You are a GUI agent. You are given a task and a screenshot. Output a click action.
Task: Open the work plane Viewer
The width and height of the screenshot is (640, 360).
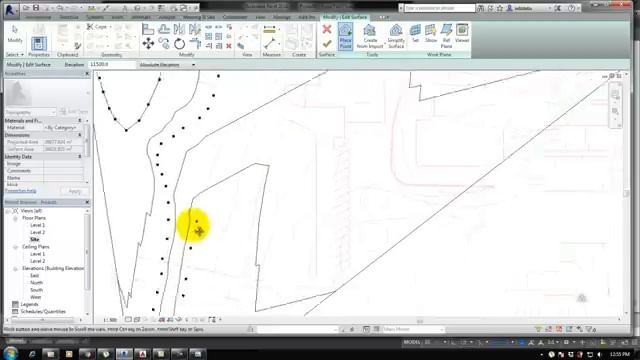pyautogui.click(x=462, y=33)
